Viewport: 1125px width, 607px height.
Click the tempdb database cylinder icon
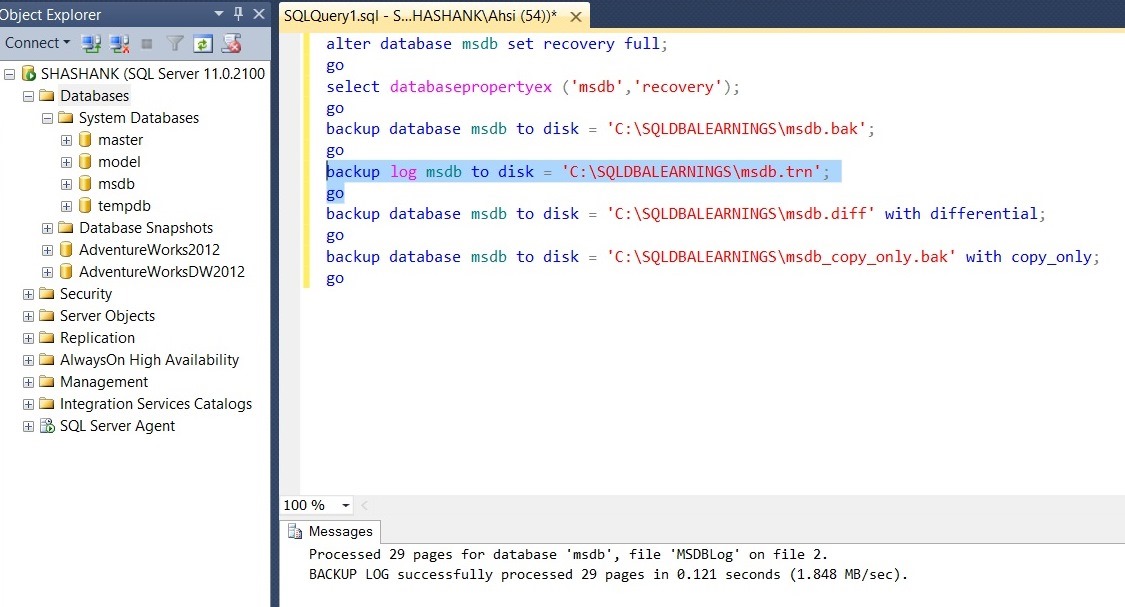[85, 206]
